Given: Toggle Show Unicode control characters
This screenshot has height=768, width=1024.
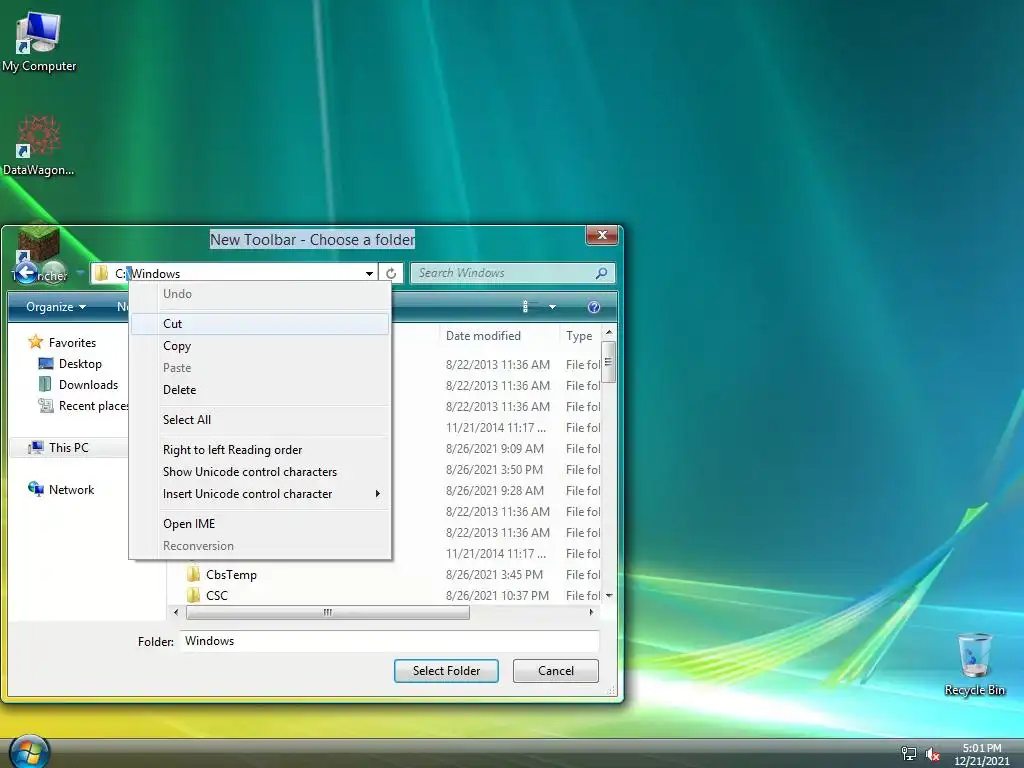Looking at the screenshot, I should 260,472.
